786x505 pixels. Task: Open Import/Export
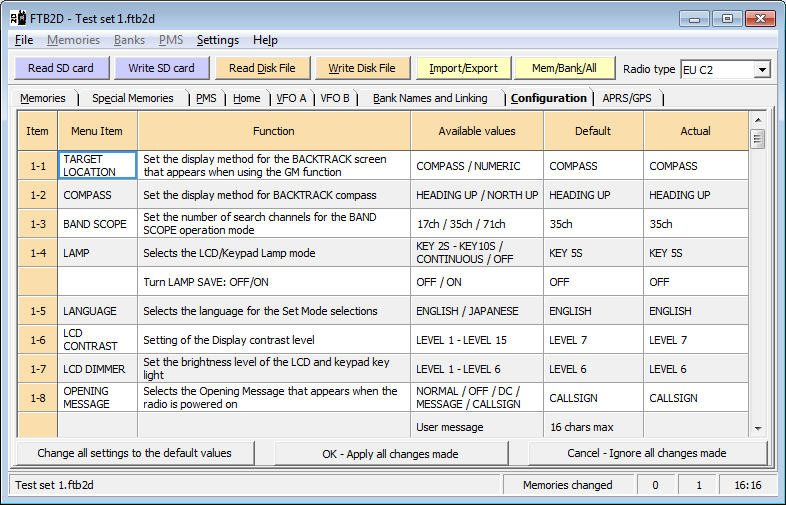tap(463, 68)
